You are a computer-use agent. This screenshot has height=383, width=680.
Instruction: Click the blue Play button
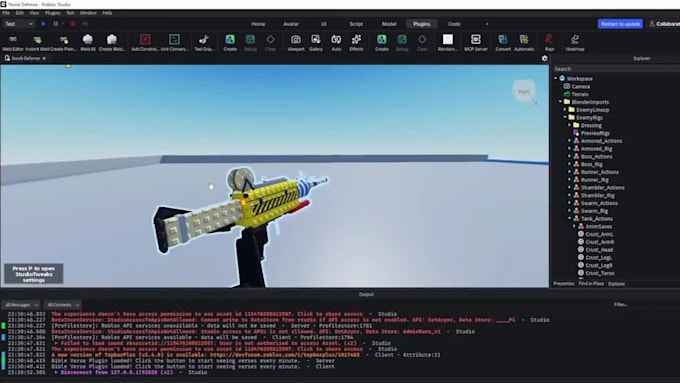coord(43,24)
